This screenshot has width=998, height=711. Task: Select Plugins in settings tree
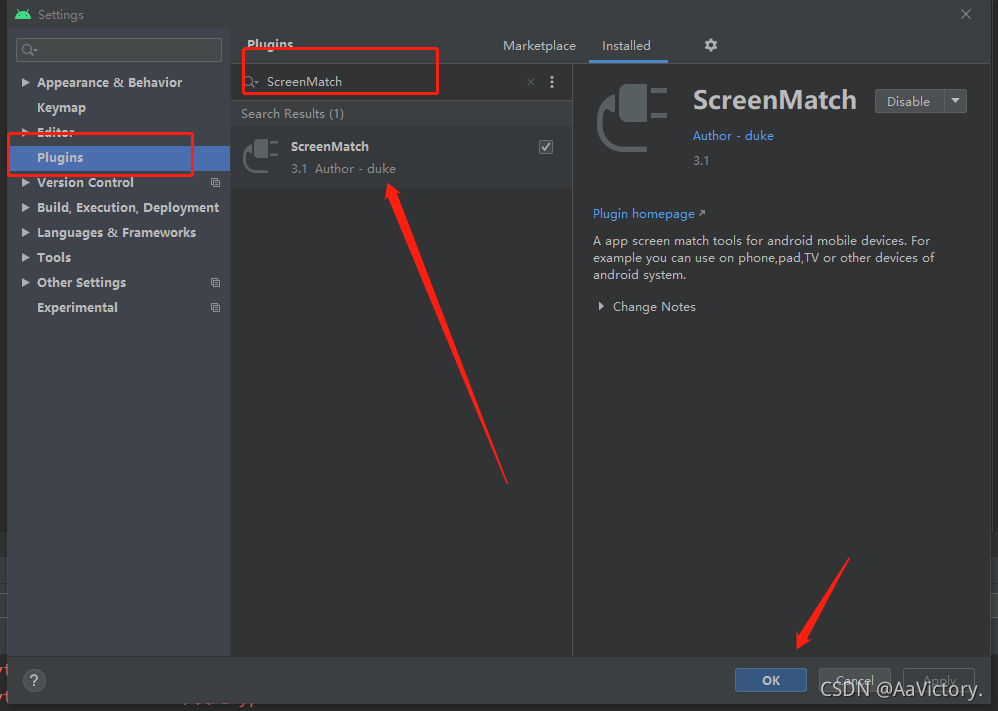tap(119, 158)
